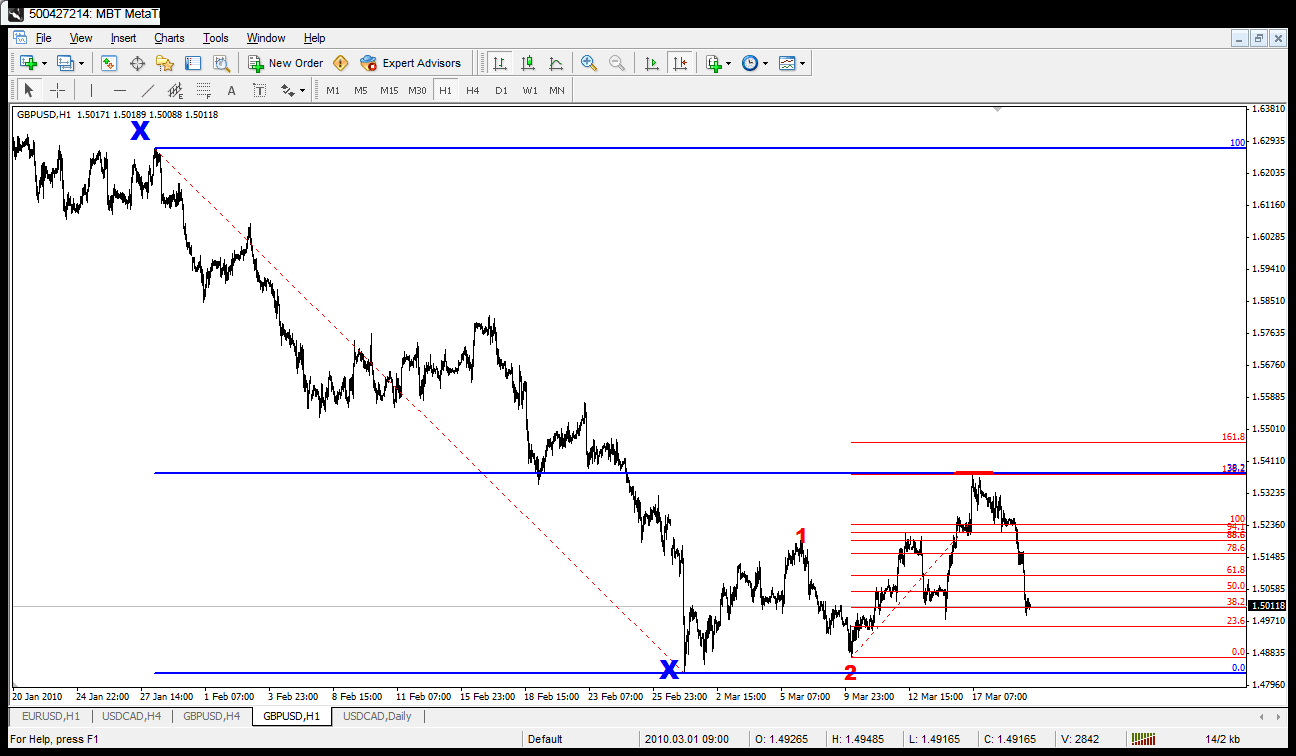Select the Fibonacci retracement tool
This screenshot has width=1296, height=756.
[204, 90]
